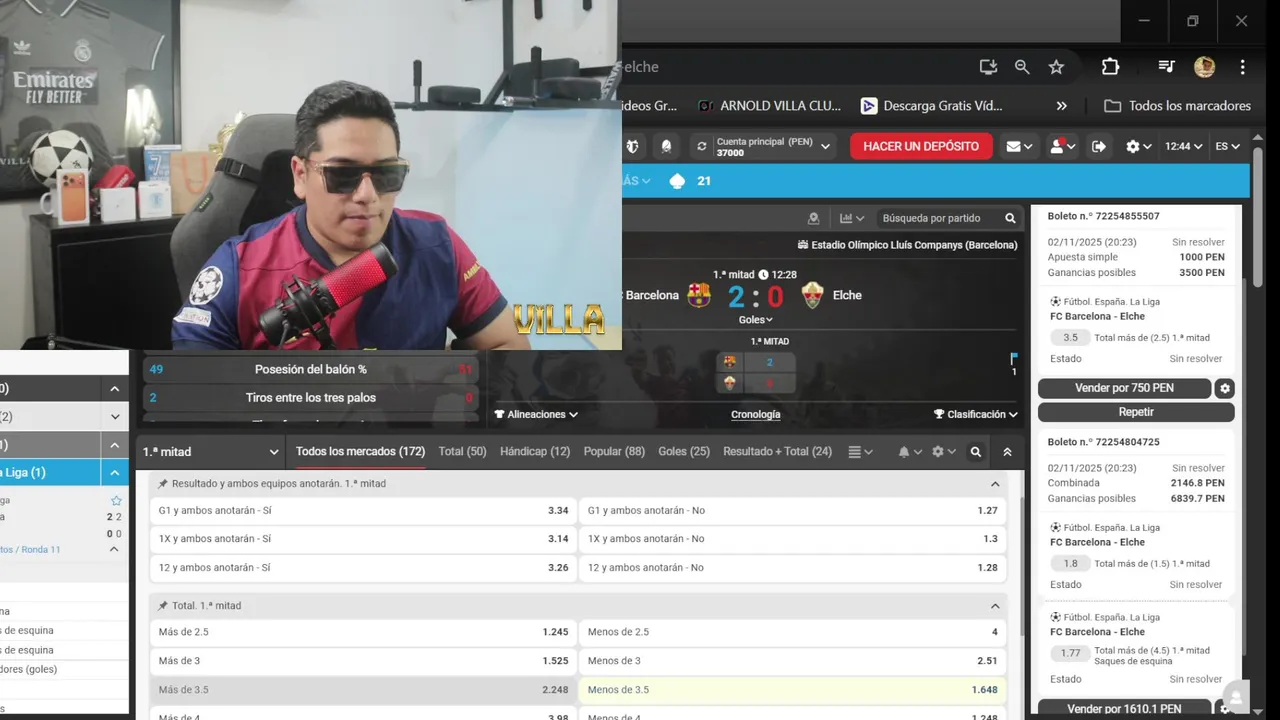Open the market layout list dropdown
Viewport: 1280px width, 720px height.
860,452
